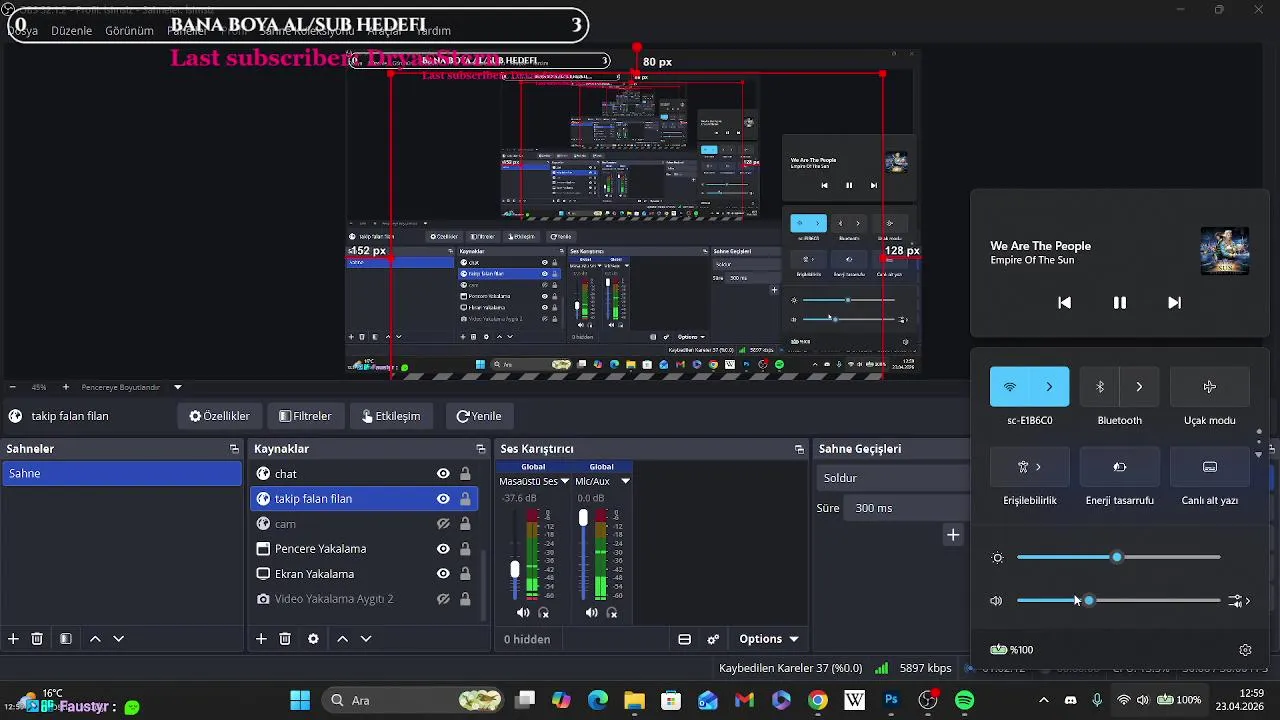Pause the We Are The People track
This screenshot has height=720, width=1280.
coord(1120,303)
